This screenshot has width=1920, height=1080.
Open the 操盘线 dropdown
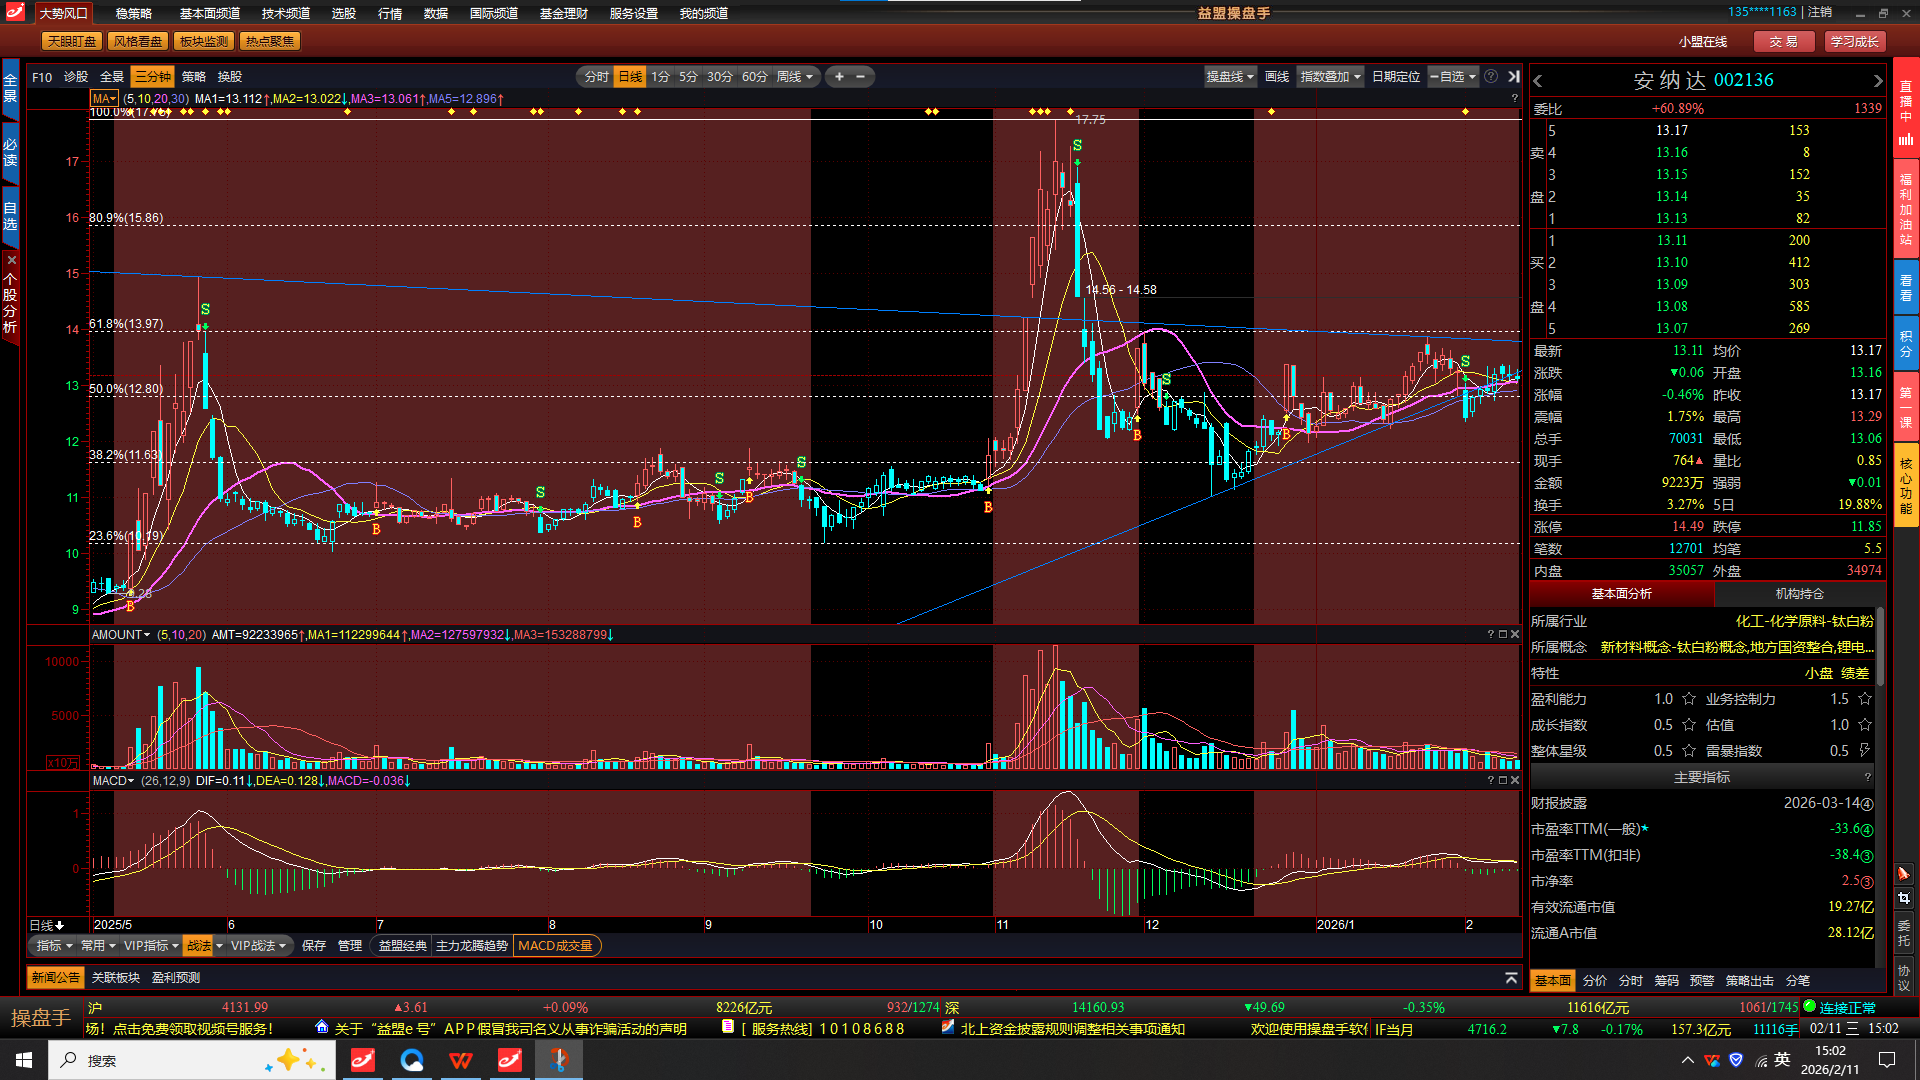click(1229, 76)
